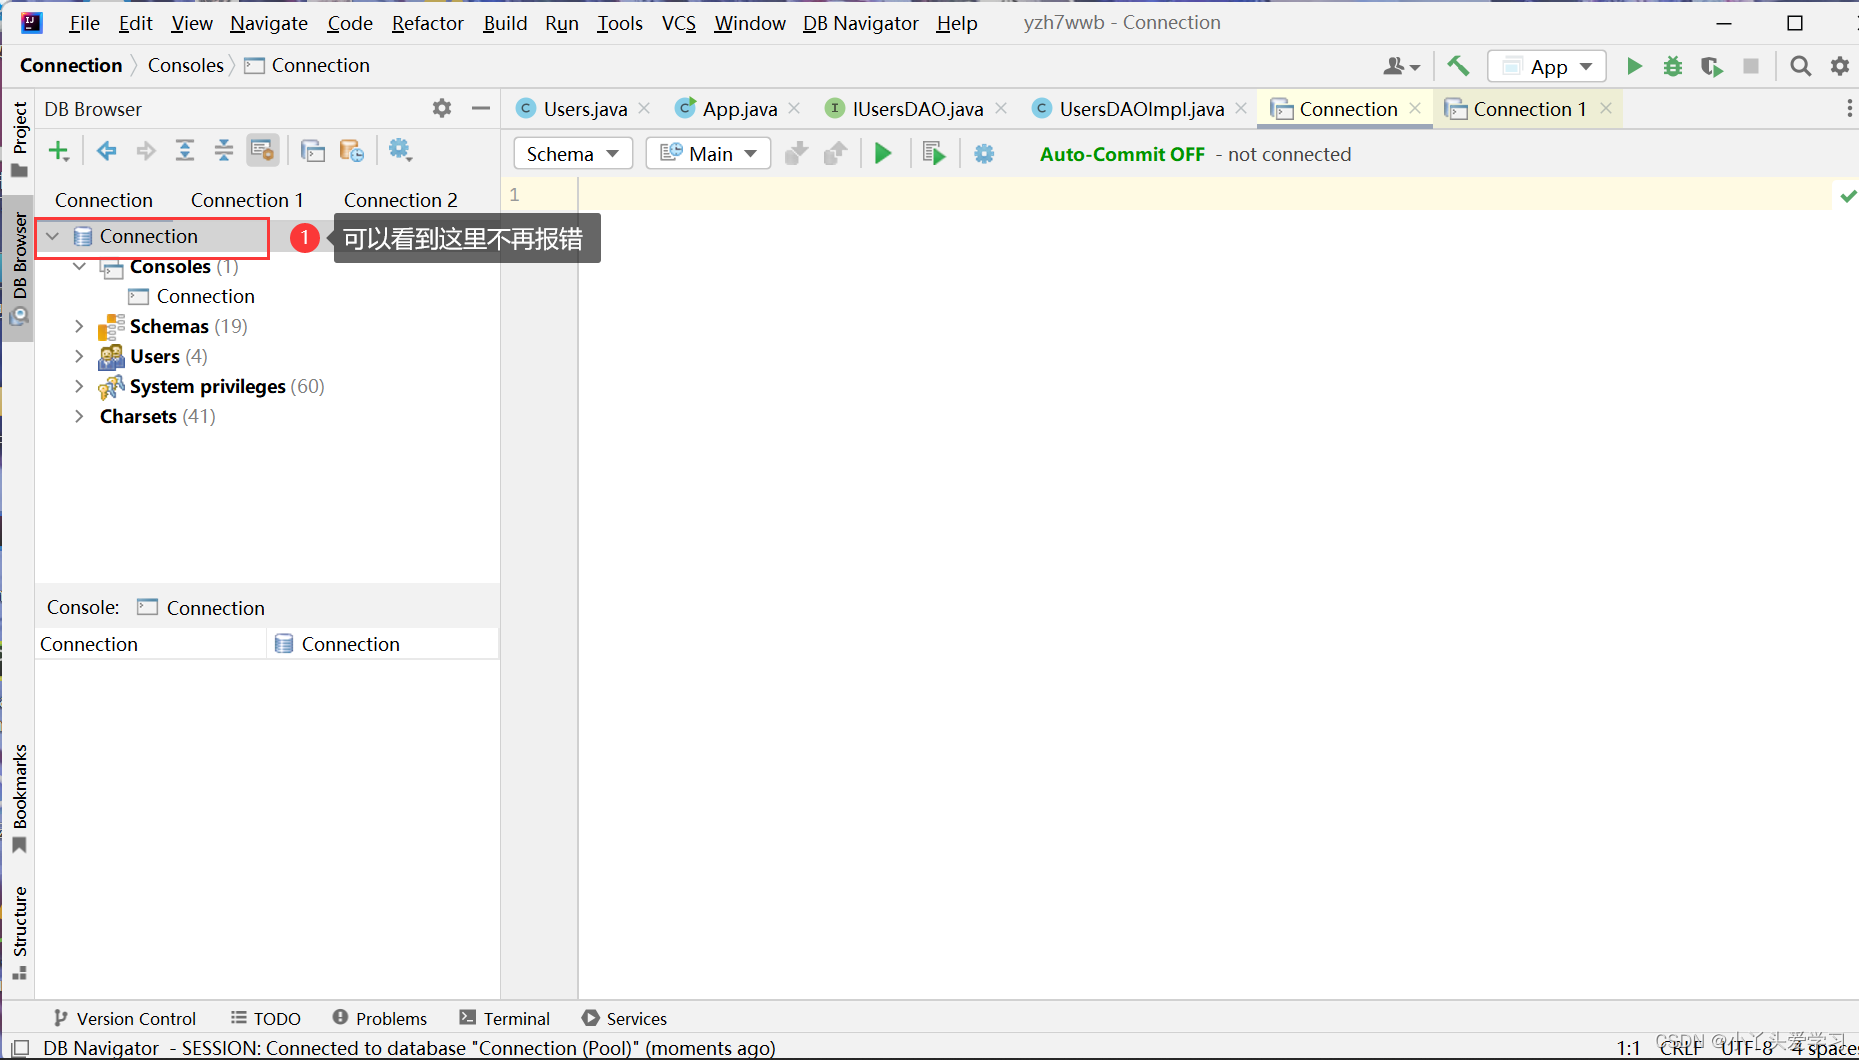Expand the Schemas tree node
This screenshot has width=1859, height=1060.
coord(79,326)
